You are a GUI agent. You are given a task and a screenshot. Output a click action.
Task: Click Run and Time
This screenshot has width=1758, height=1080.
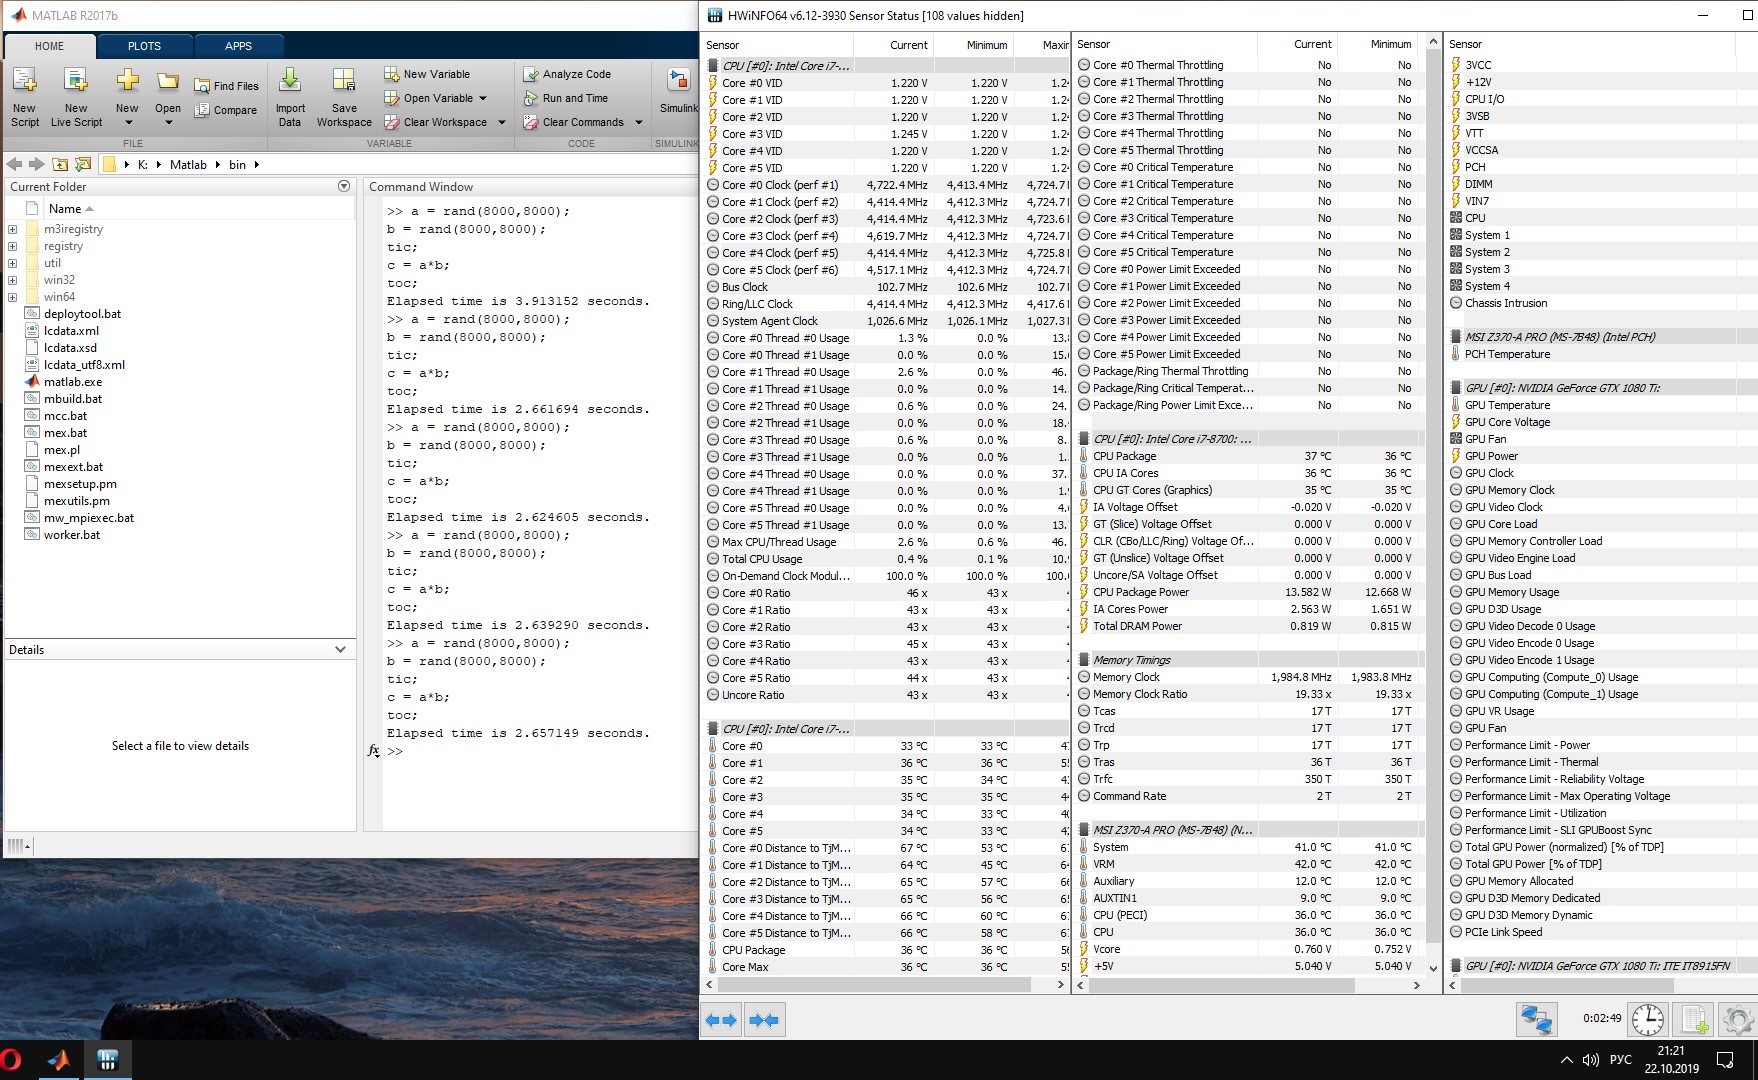(x=566, y=98)
